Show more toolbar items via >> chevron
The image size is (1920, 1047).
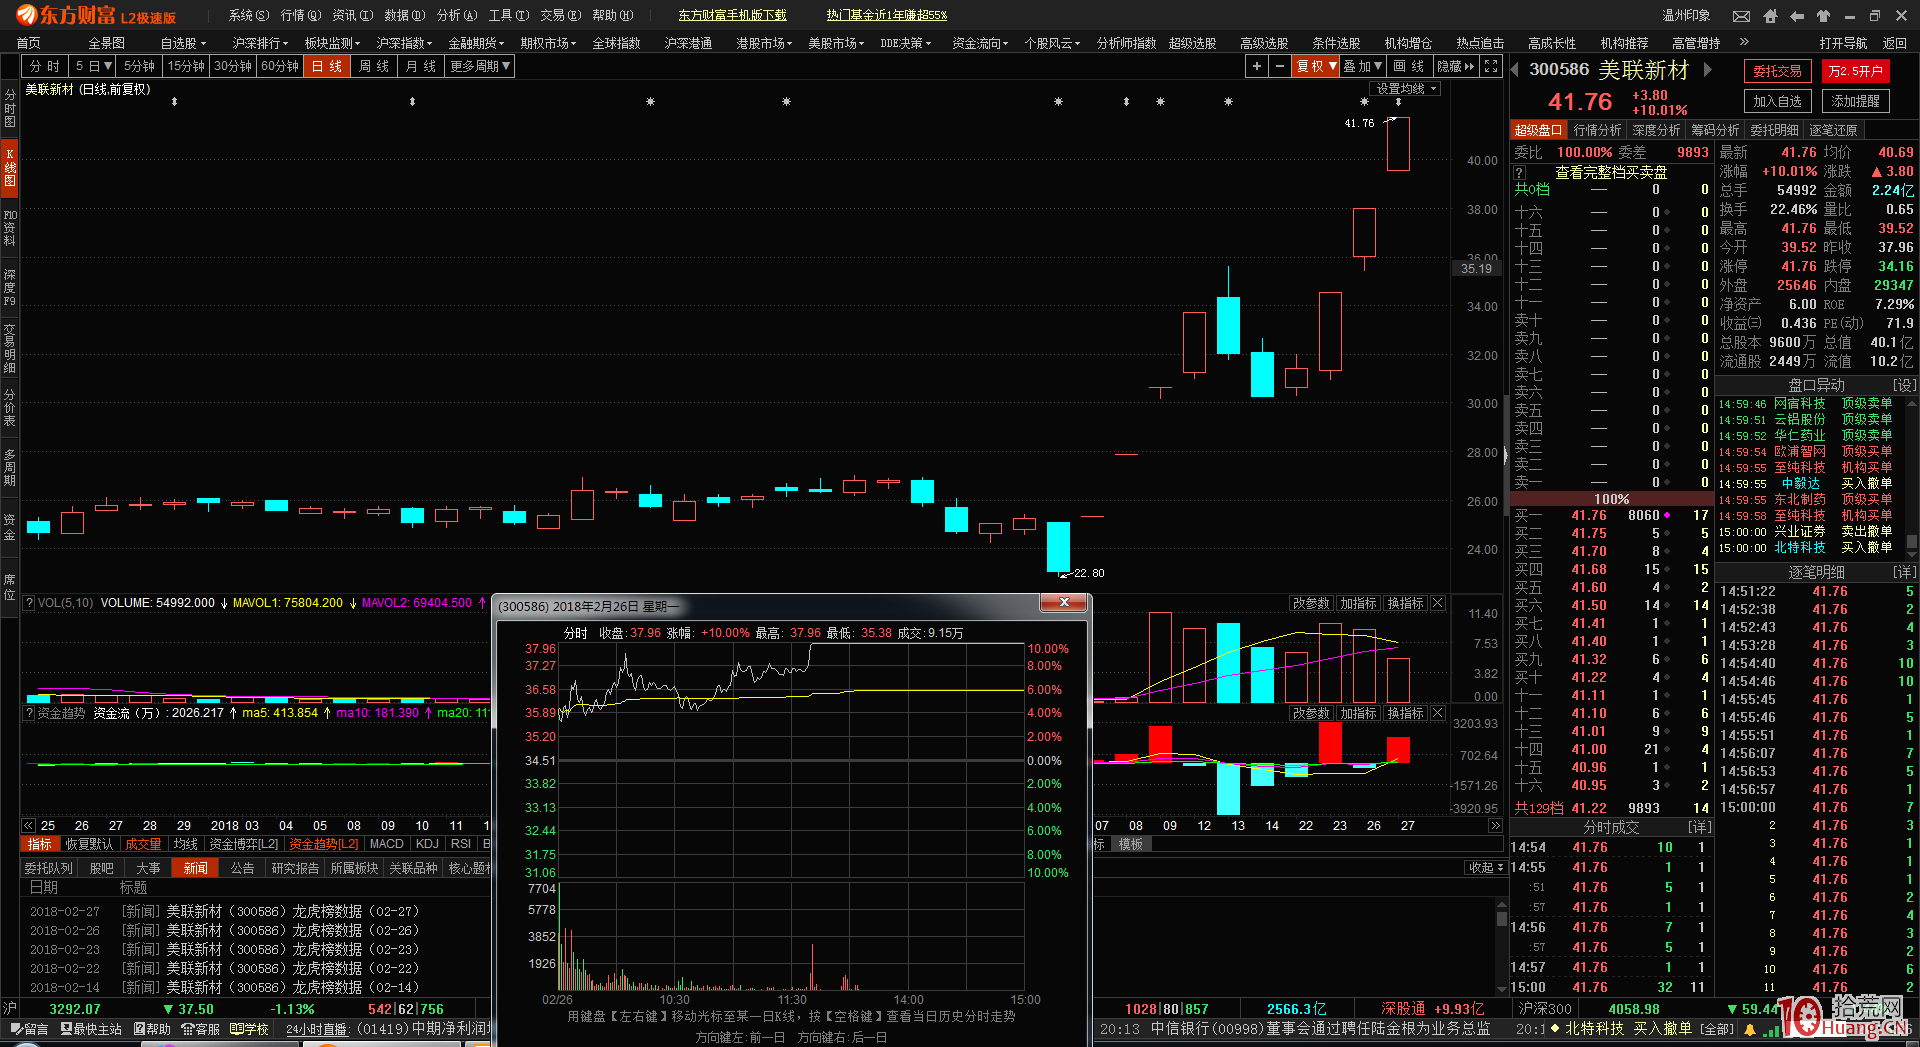pyautogui.click(x=1745, y=42)
